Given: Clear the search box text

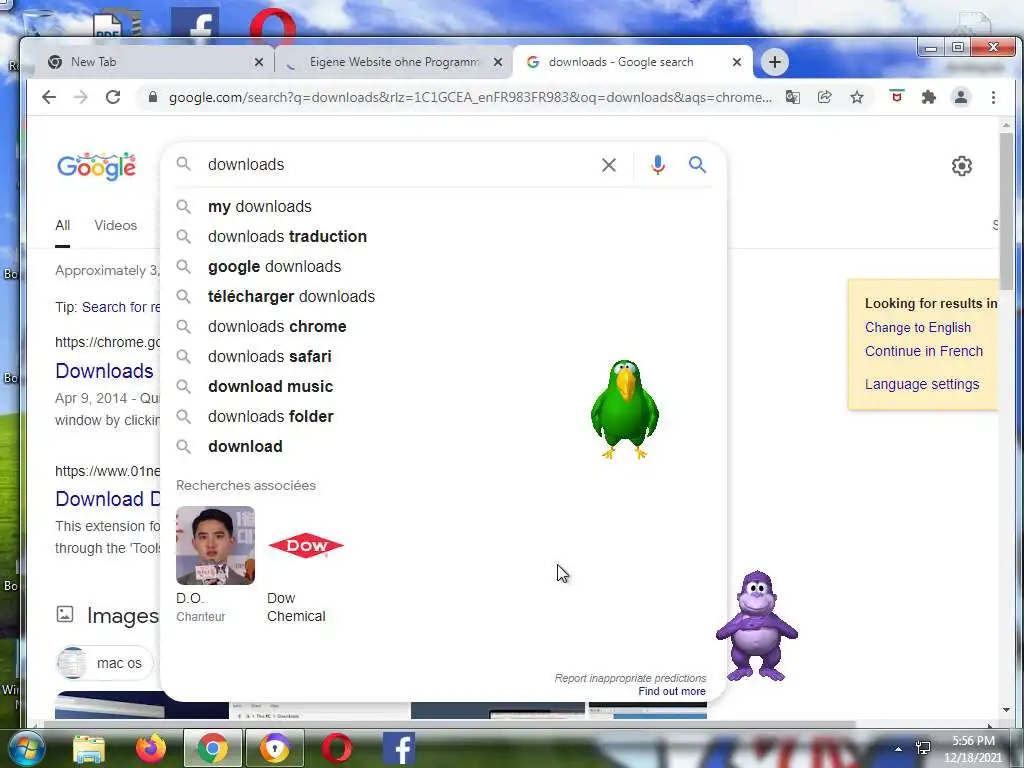Looking at the screenshot, I should [x=609, y=165].
